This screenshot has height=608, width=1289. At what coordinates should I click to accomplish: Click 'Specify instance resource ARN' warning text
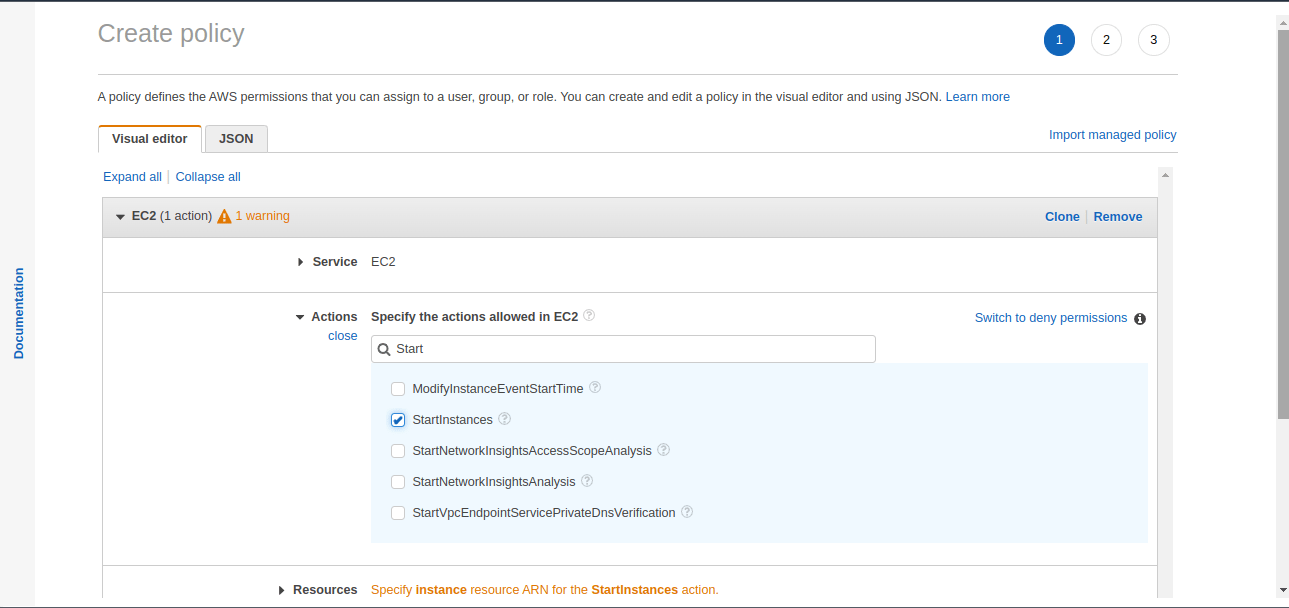coord(544,590)
